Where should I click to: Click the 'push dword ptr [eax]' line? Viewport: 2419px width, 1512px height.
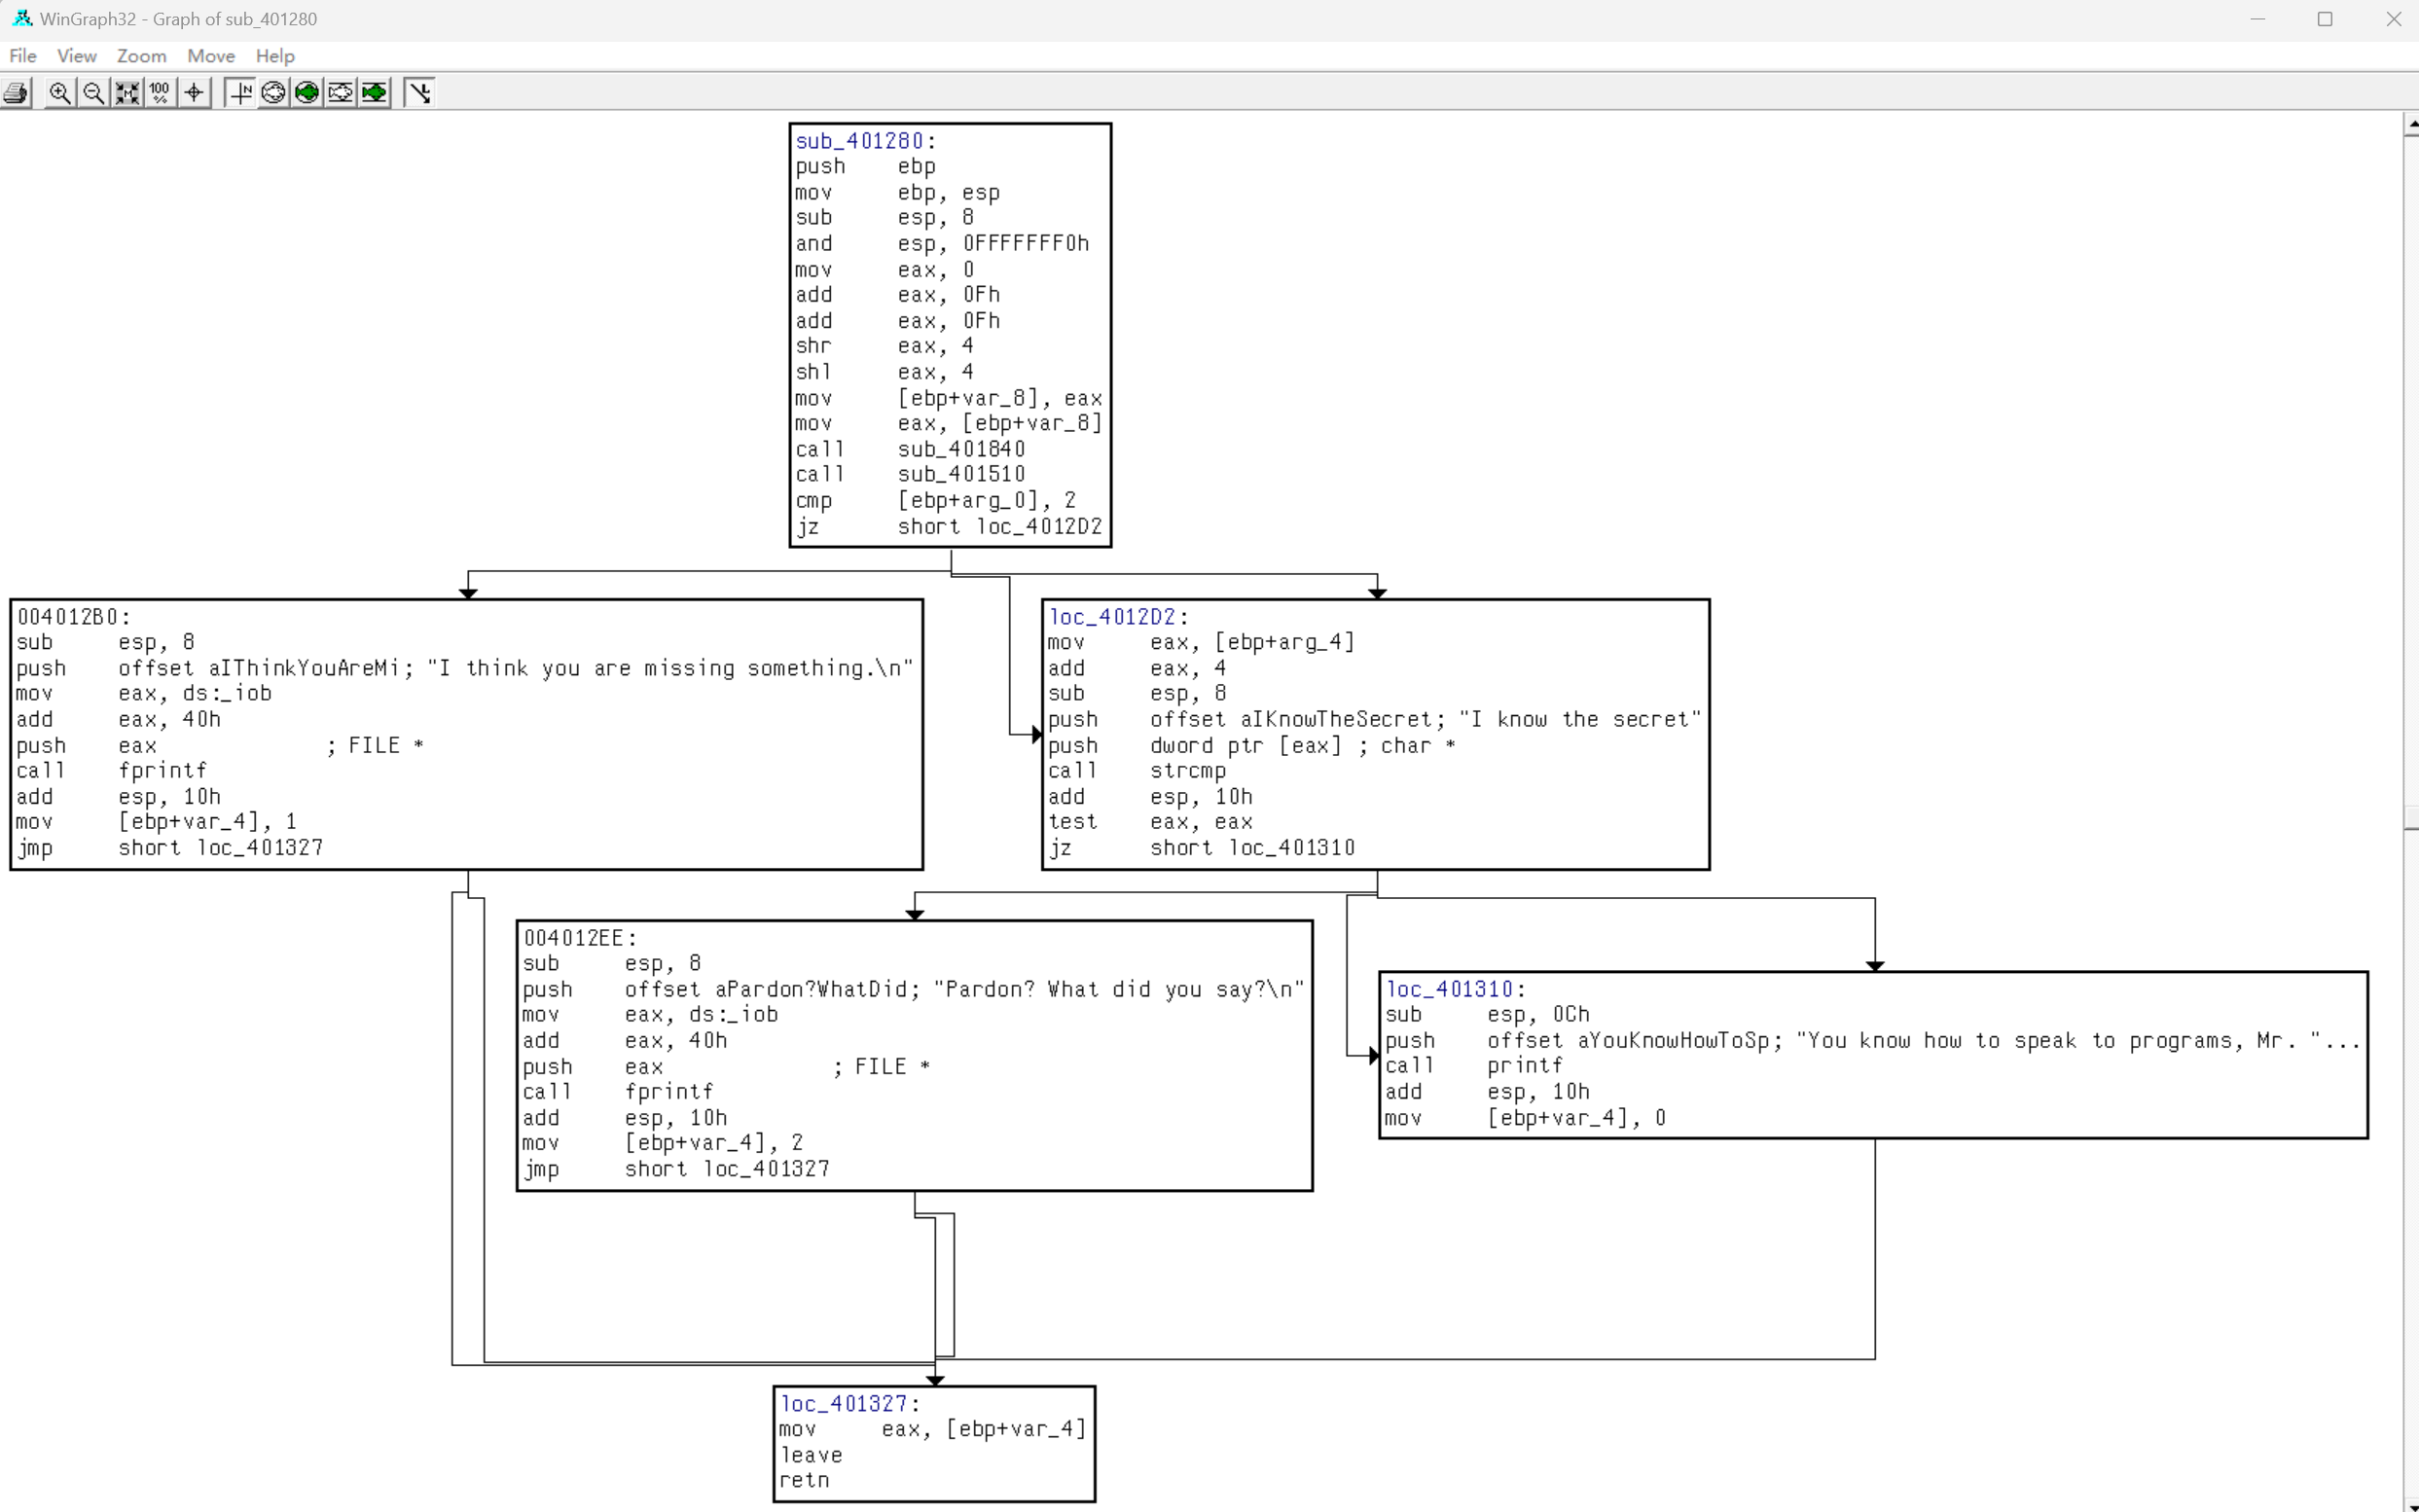click(x=1251, y=745)
